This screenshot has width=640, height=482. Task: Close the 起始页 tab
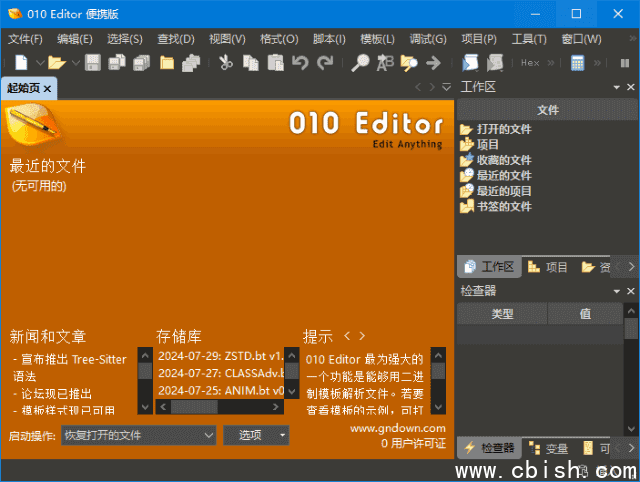pos(48,89)
